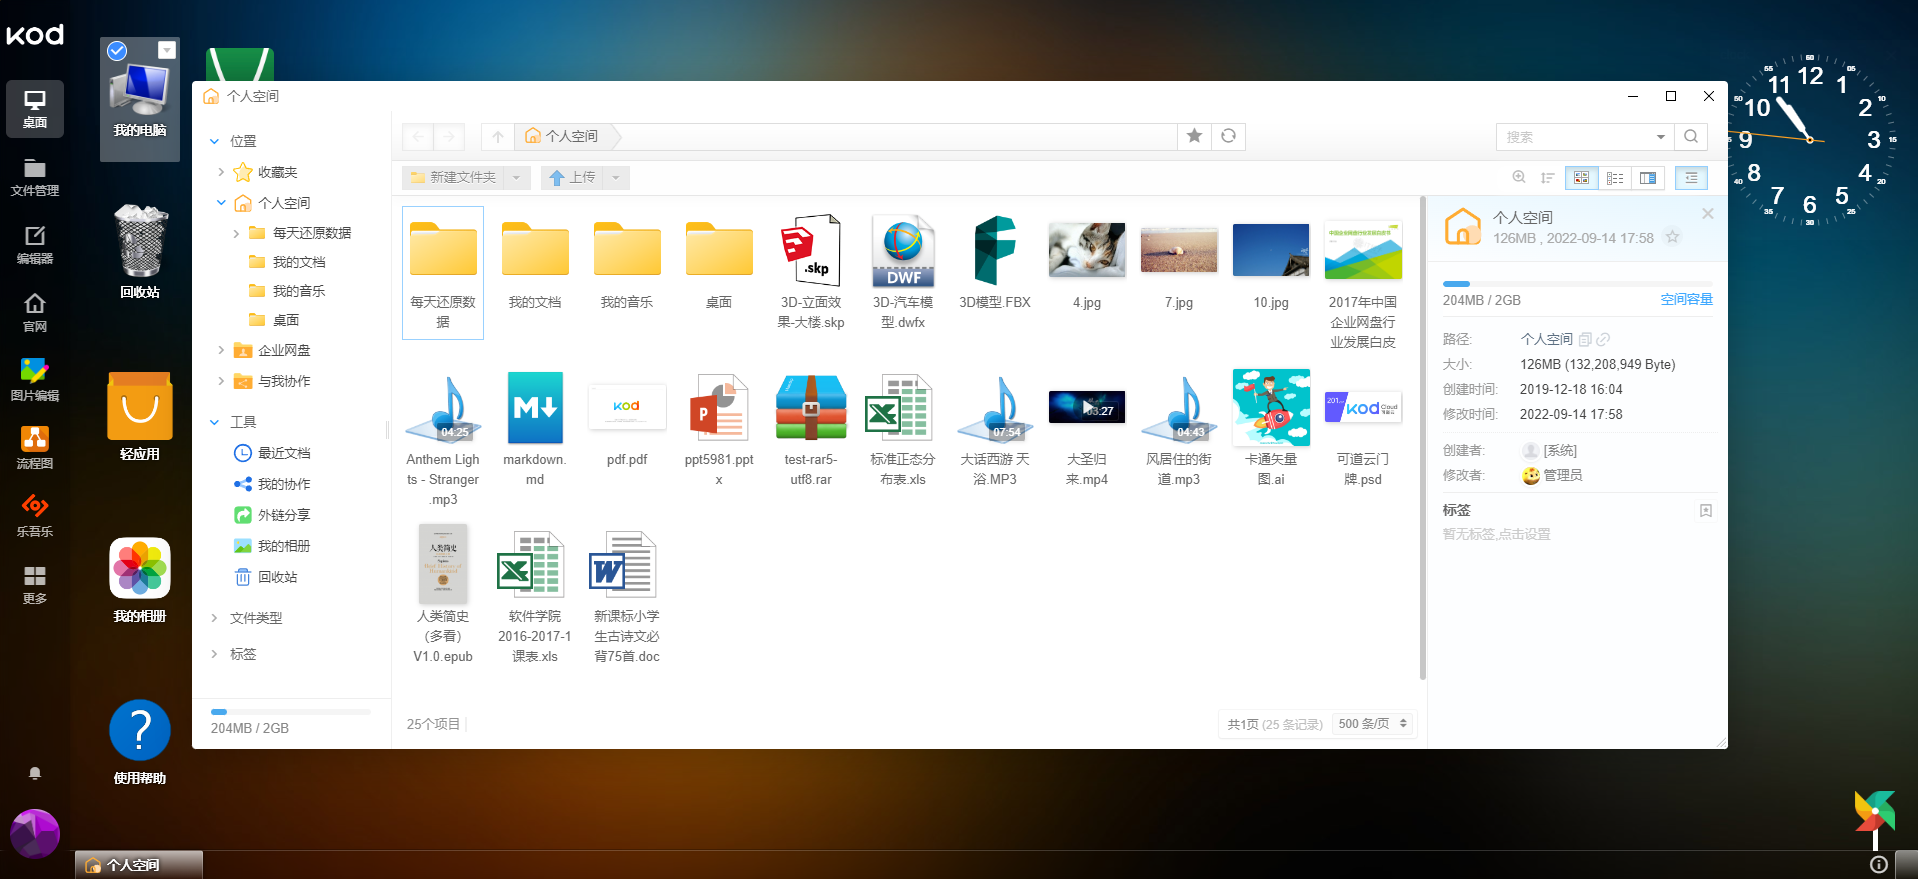The width and height of the screenshot is (1918, 879).
Task: Open the 新建文件夹 dropdown arrow
Action: [516, 178]
